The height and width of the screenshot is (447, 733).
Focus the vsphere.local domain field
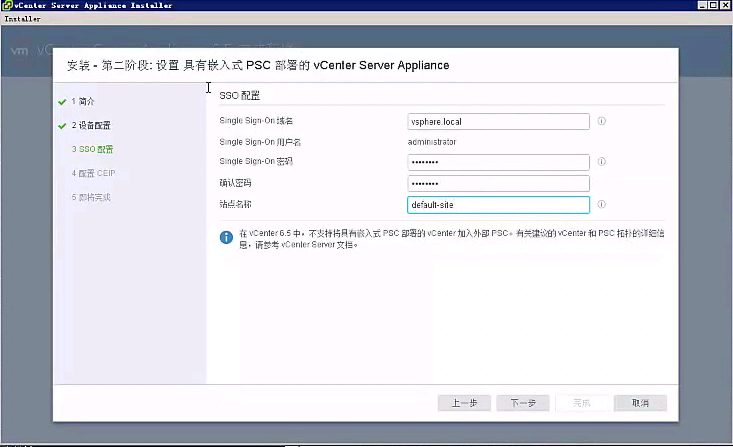498,122
